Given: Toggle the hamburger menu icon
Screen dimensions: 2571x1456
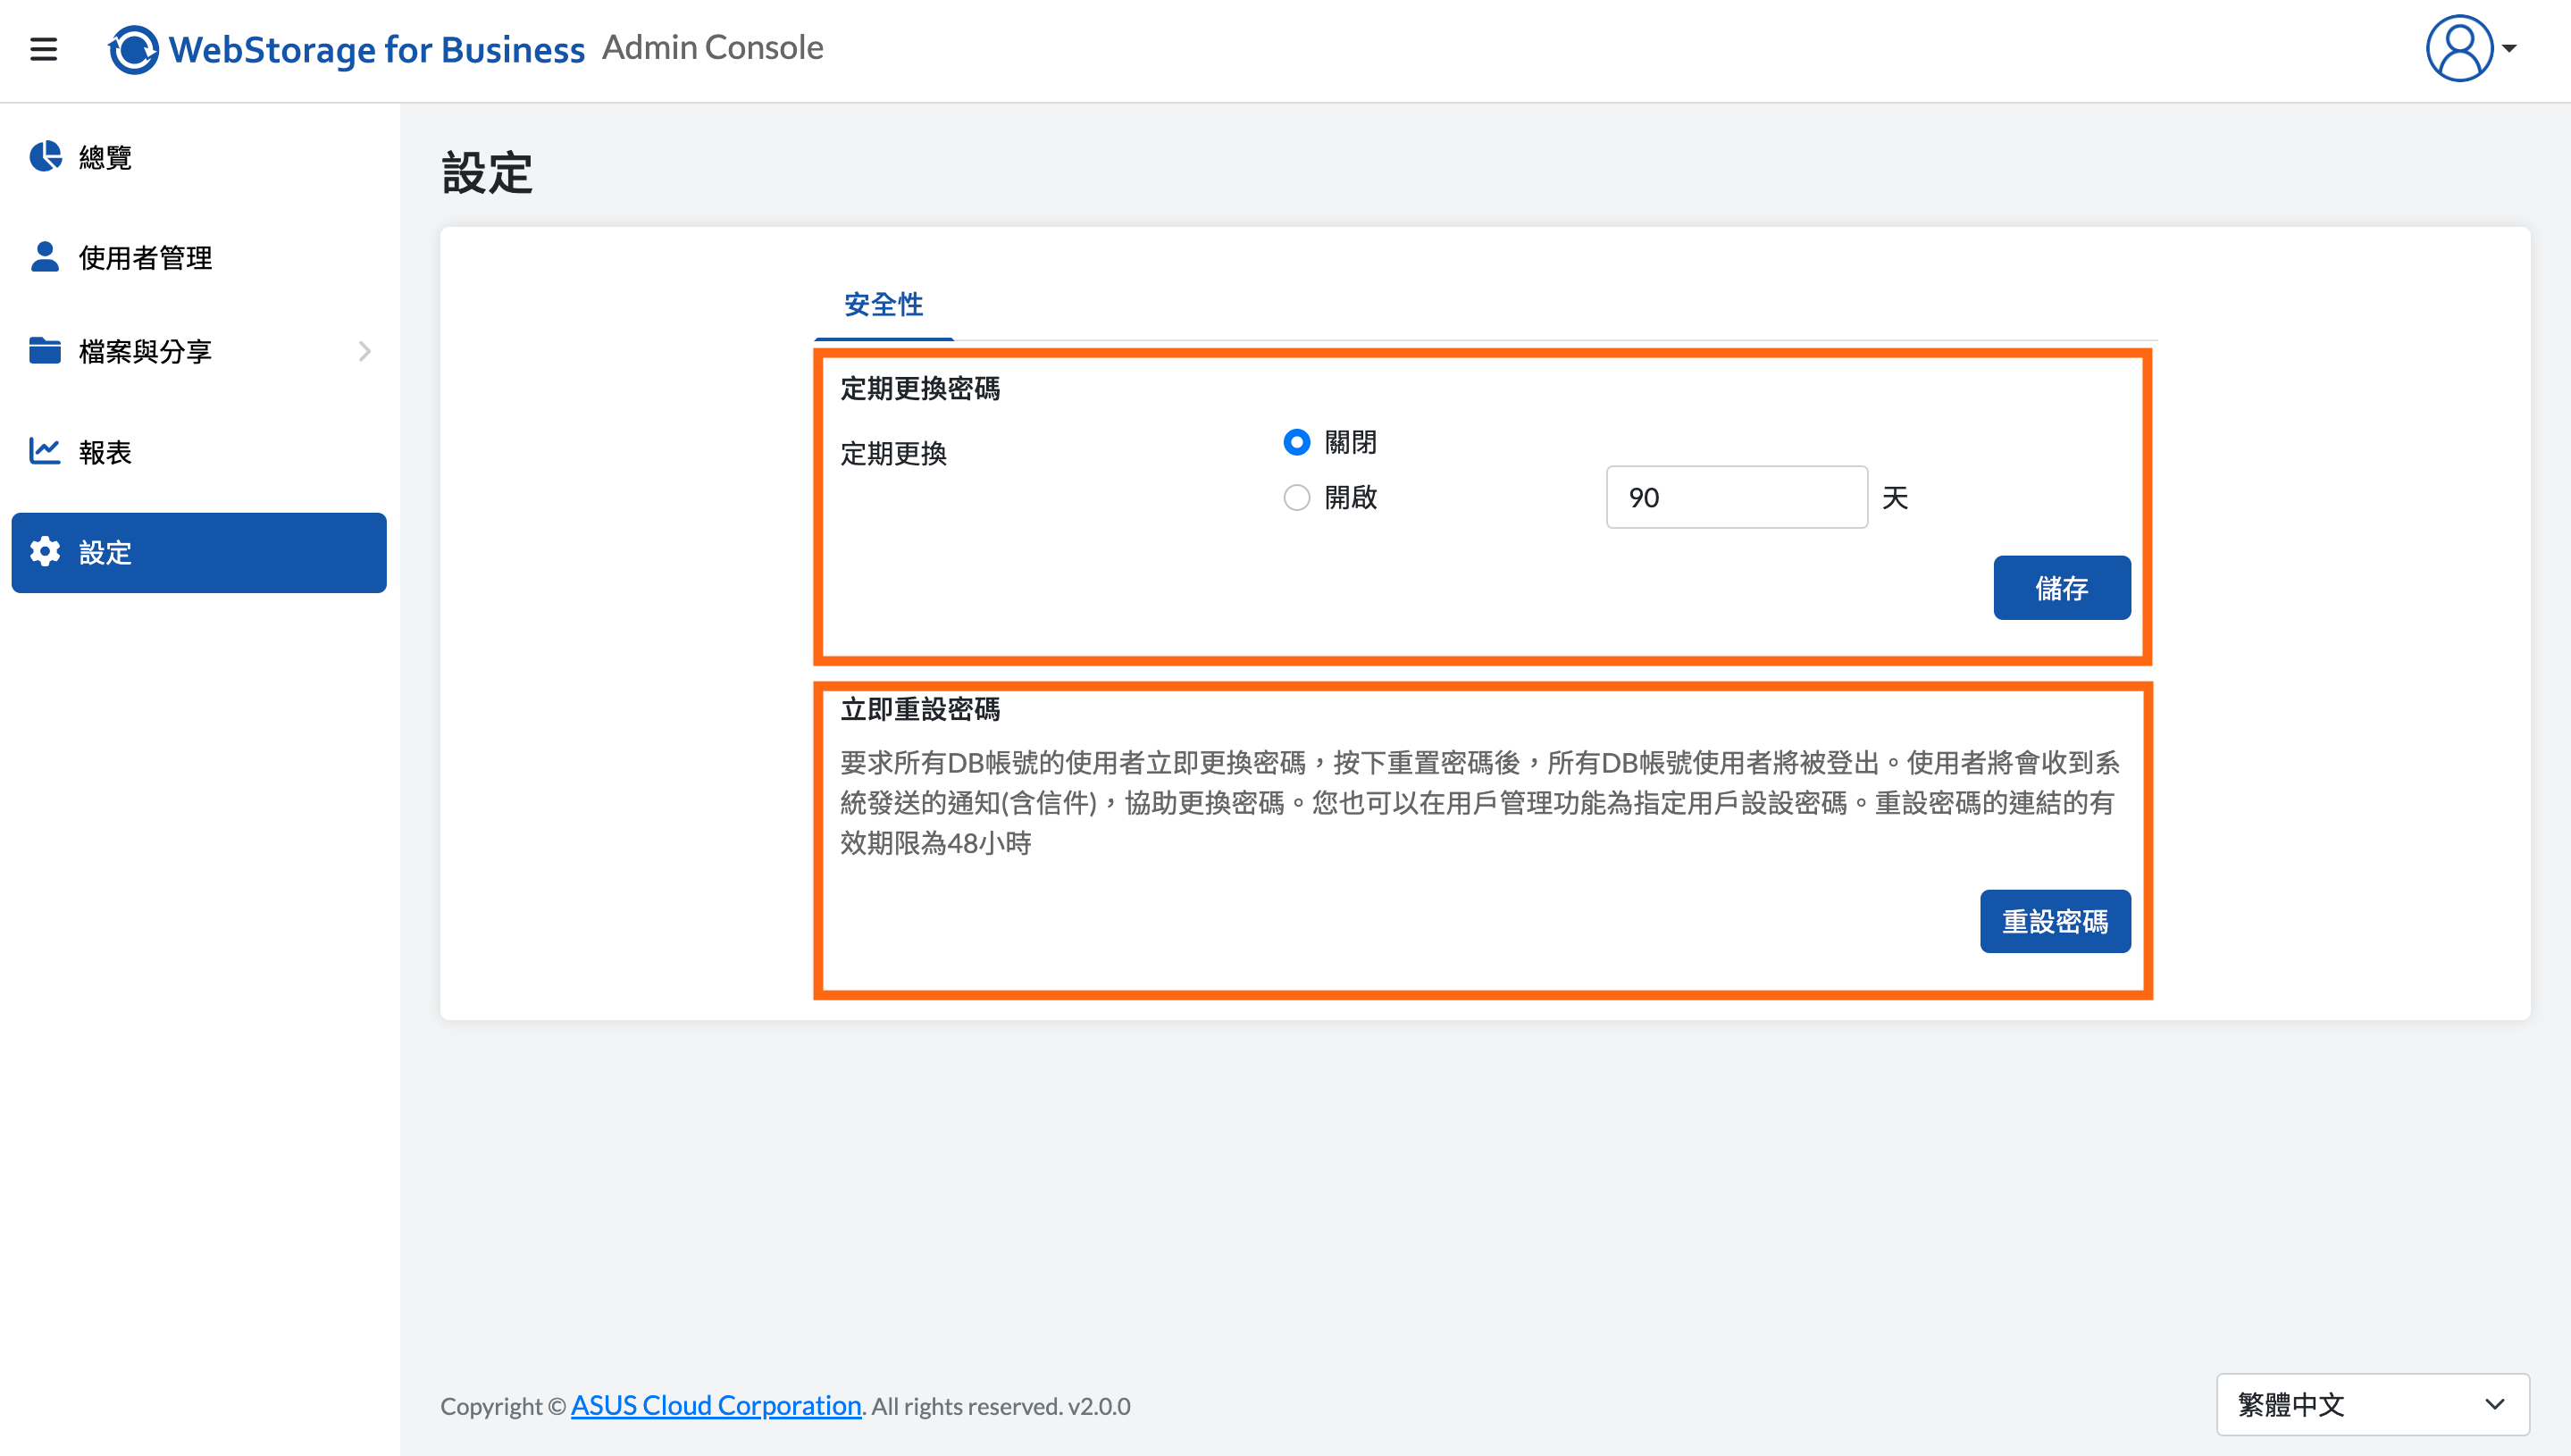Looking at the screenshot, I should 43,49.
